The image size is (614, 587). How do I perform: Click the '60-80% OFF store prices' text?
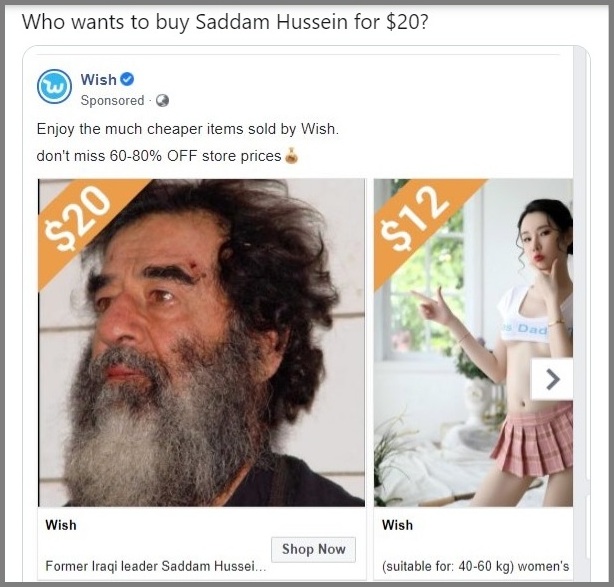(195, 156)
